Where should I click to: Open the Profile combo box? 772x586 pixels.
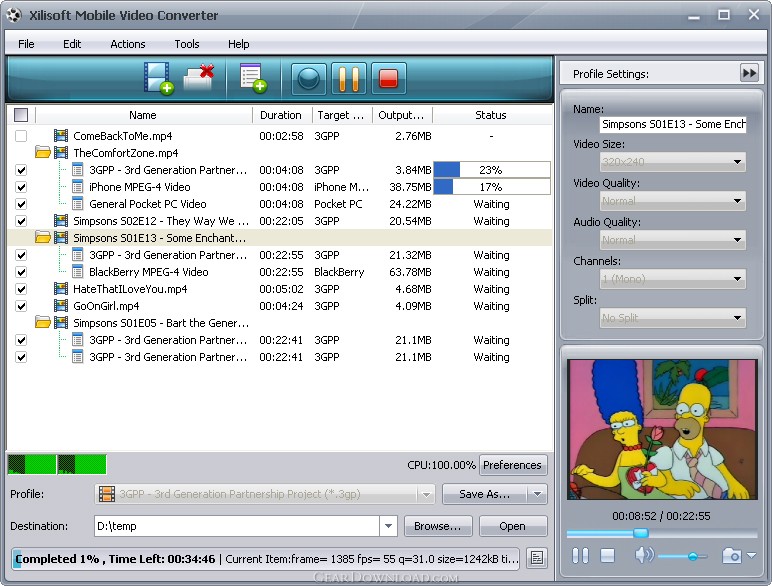[x=264, y=494]
